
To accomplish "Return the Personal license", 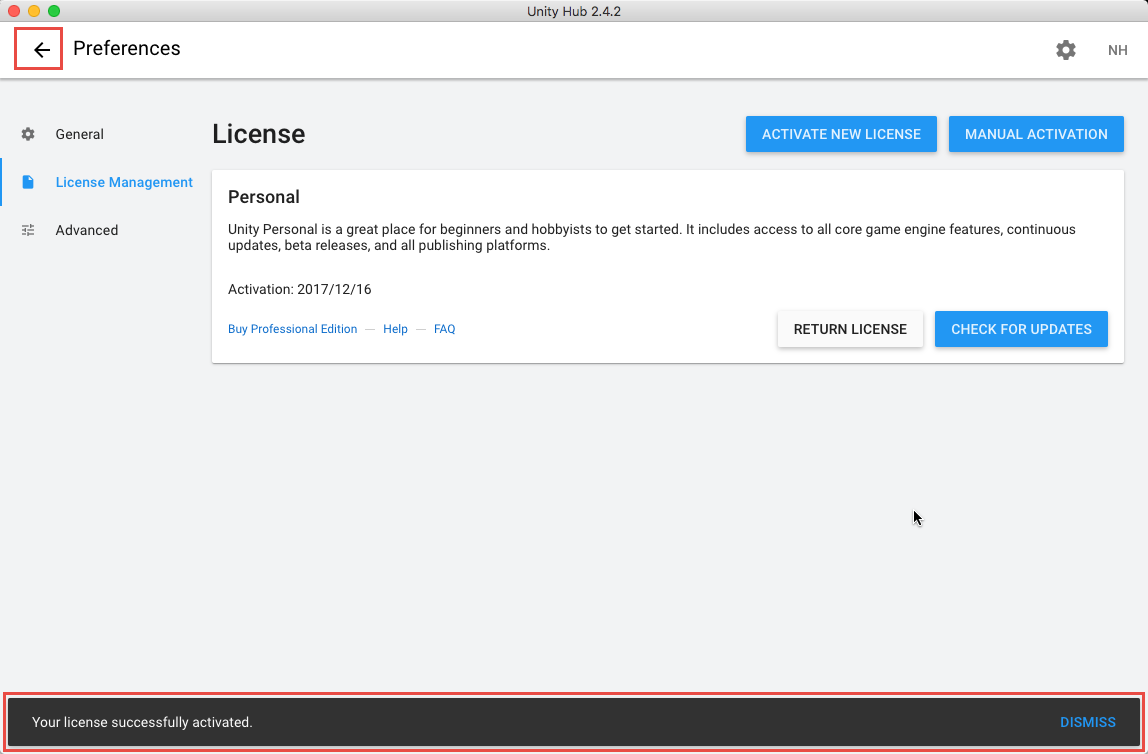I will coord(850,329).
